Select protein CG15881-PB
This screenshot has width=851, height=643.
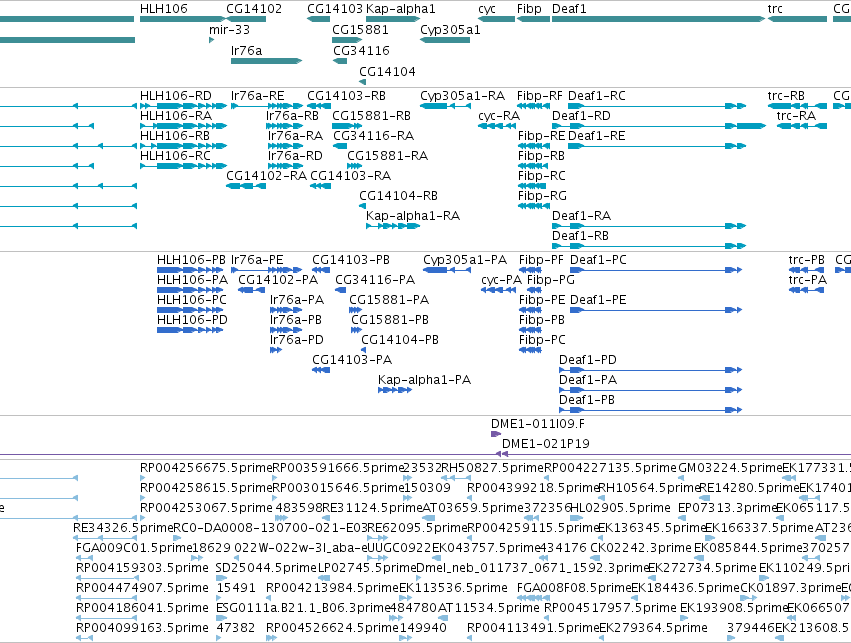(x=357, y=330)
